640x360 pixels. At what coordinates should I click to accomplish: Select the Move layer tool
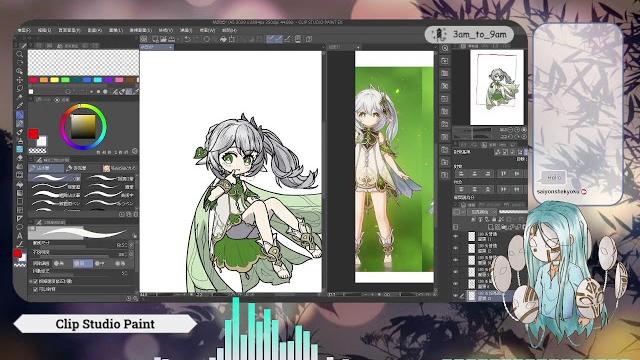click(20, 80)
